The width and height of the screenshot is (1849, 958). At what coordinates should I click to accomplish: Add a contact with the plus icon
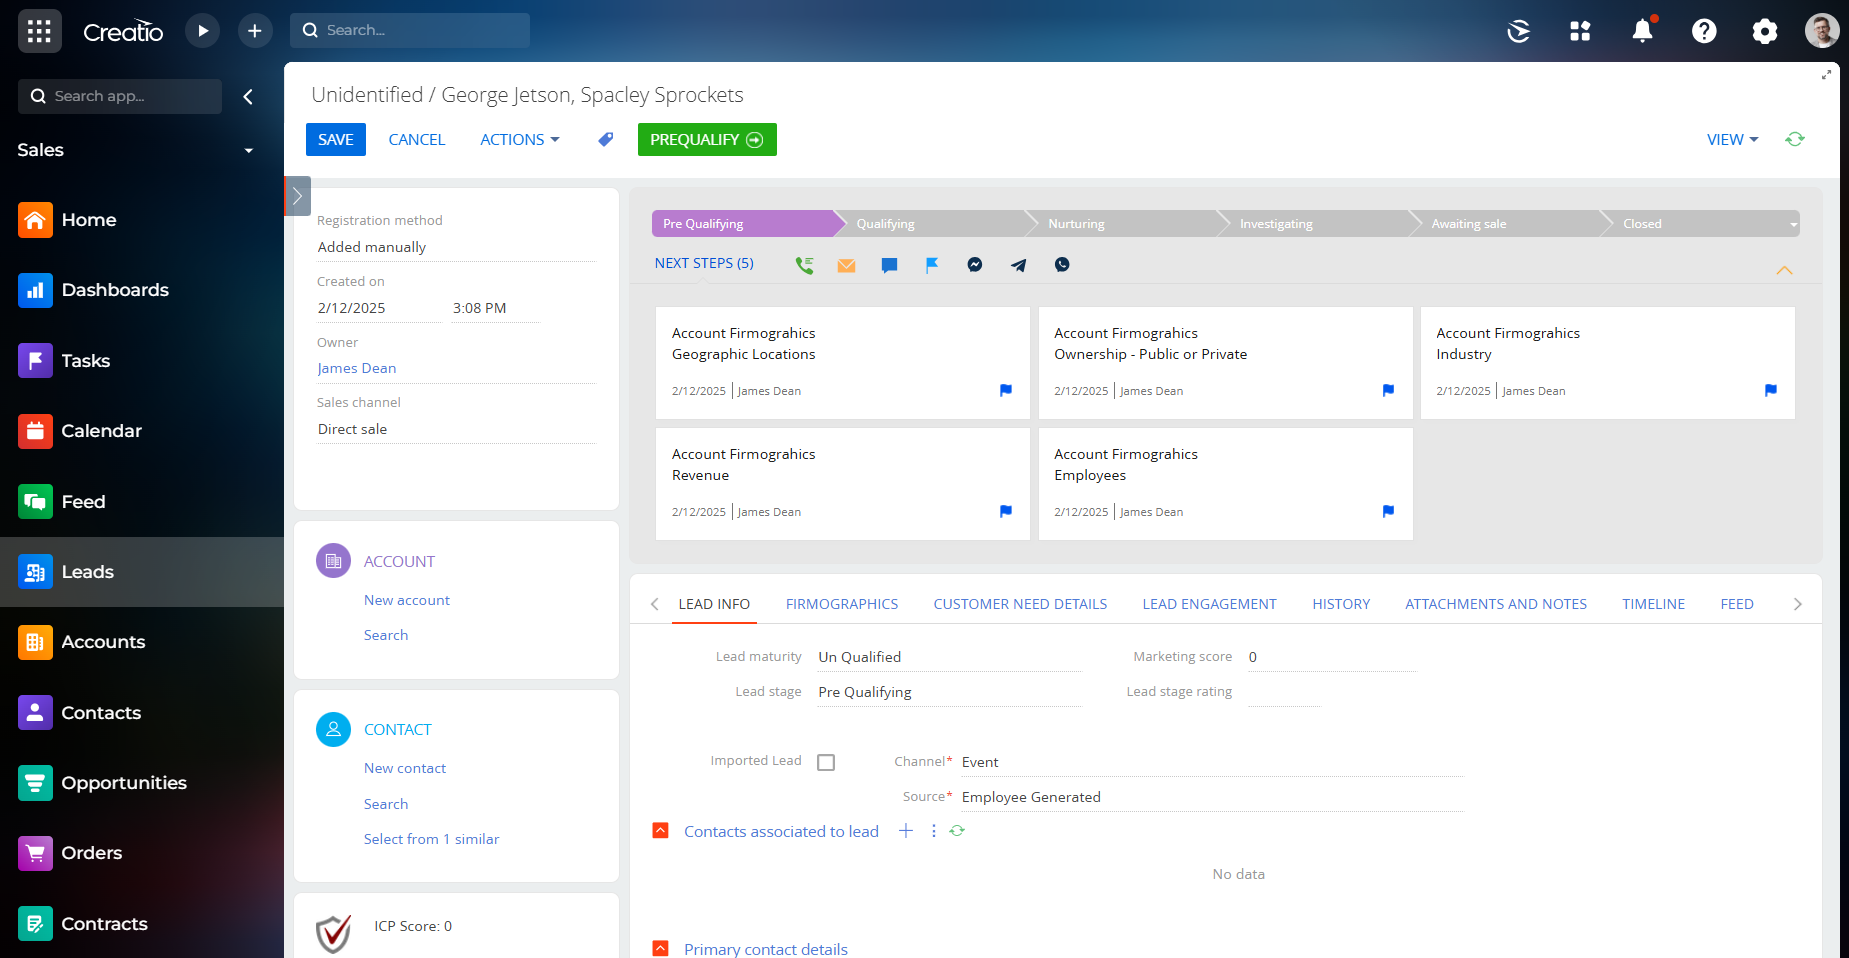coord(906,831)
